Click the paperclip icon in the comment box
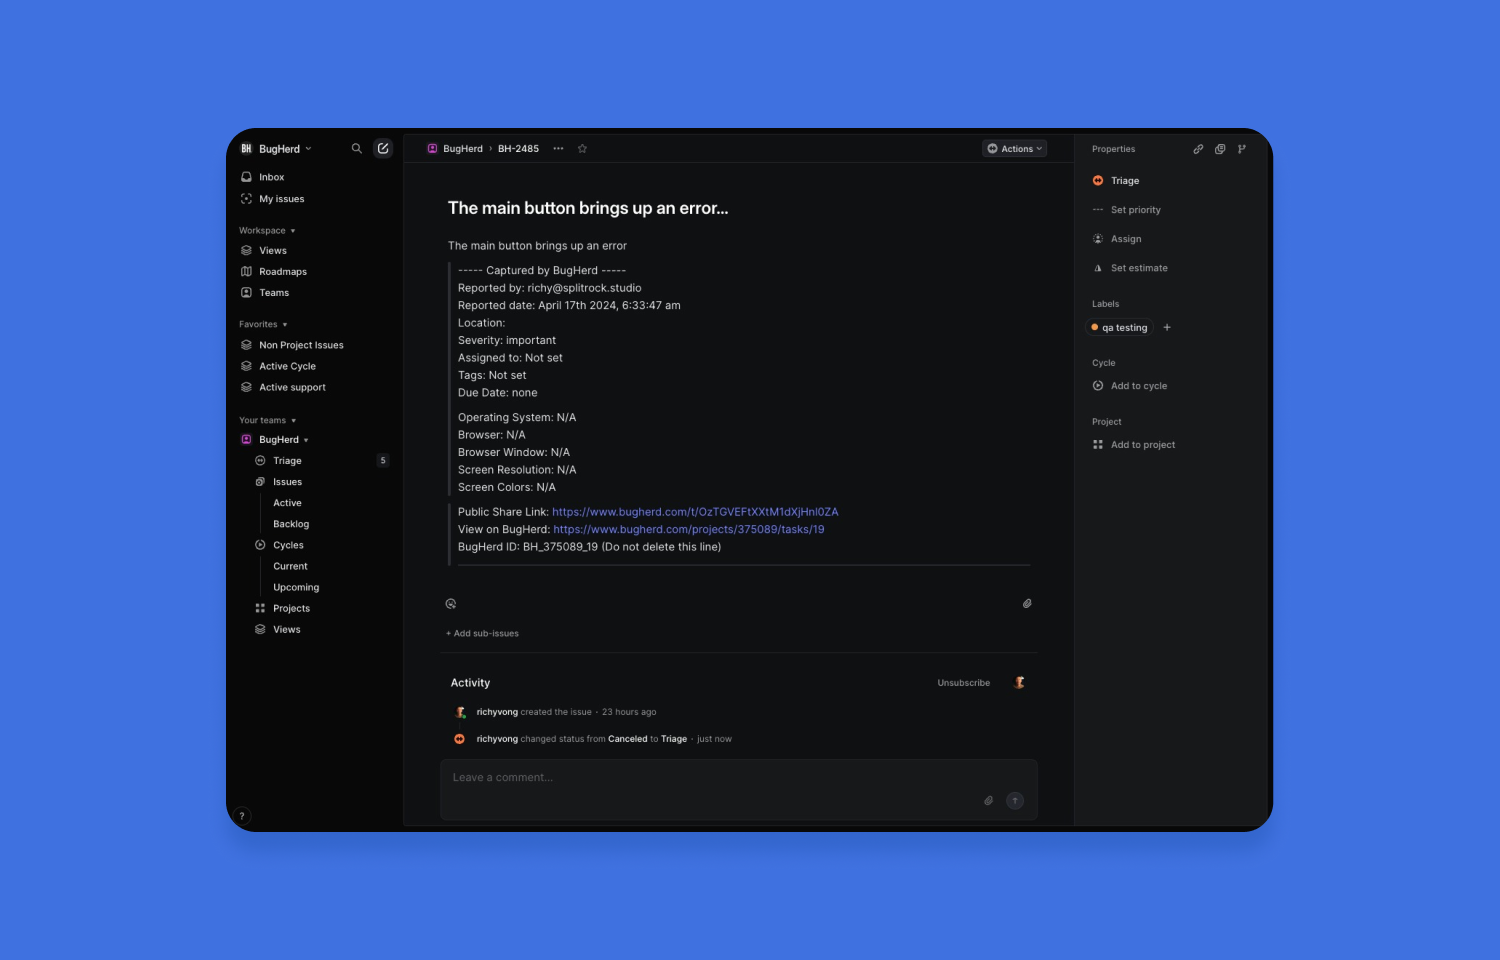Viewport: 1500px width, 960px height. (989, 801)
